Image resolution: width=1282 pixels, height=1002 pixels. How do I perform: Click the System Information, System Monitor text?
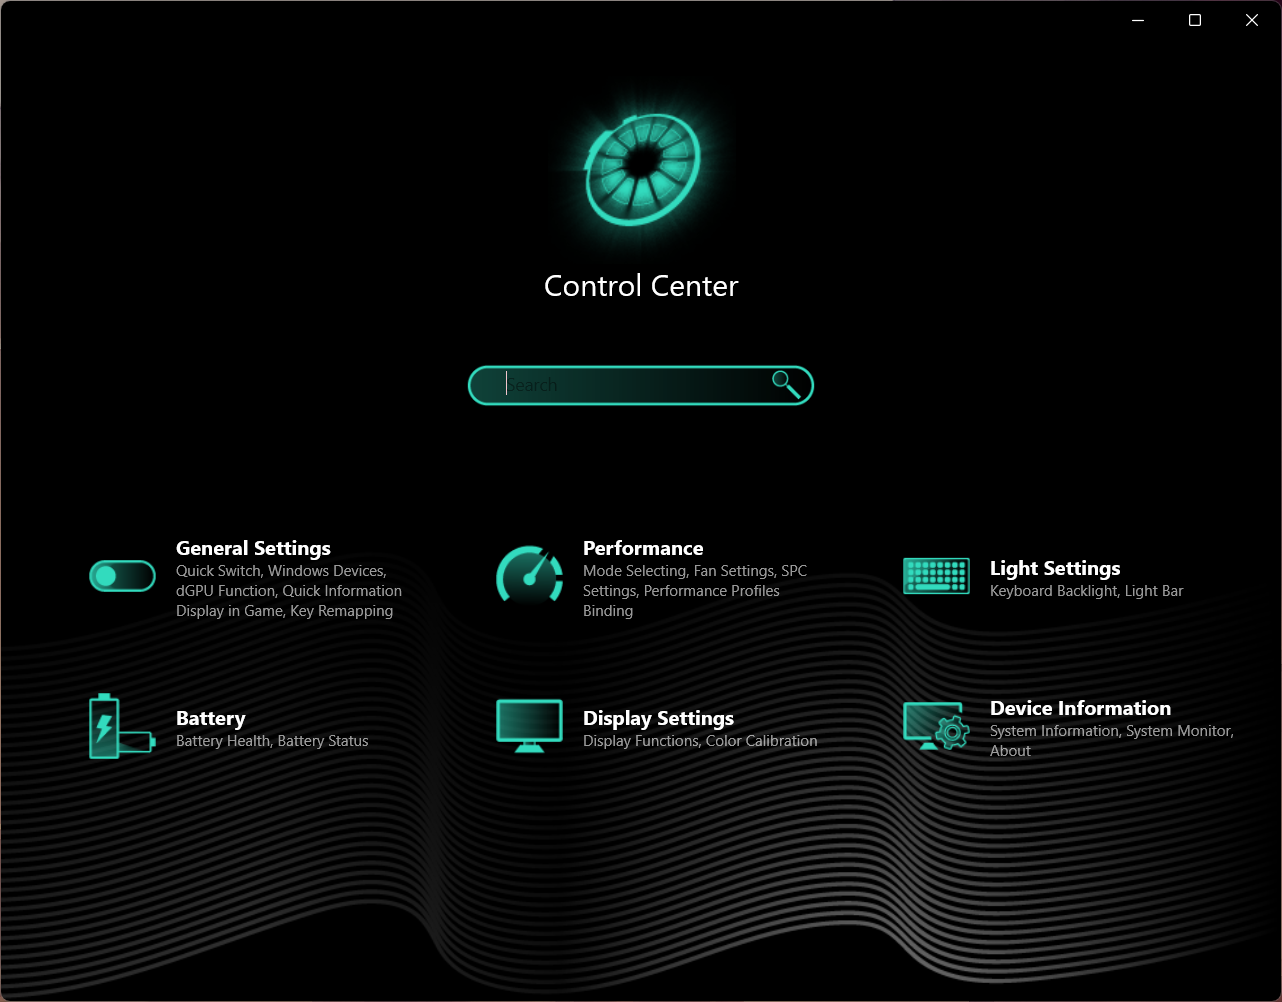[1112, 741]
